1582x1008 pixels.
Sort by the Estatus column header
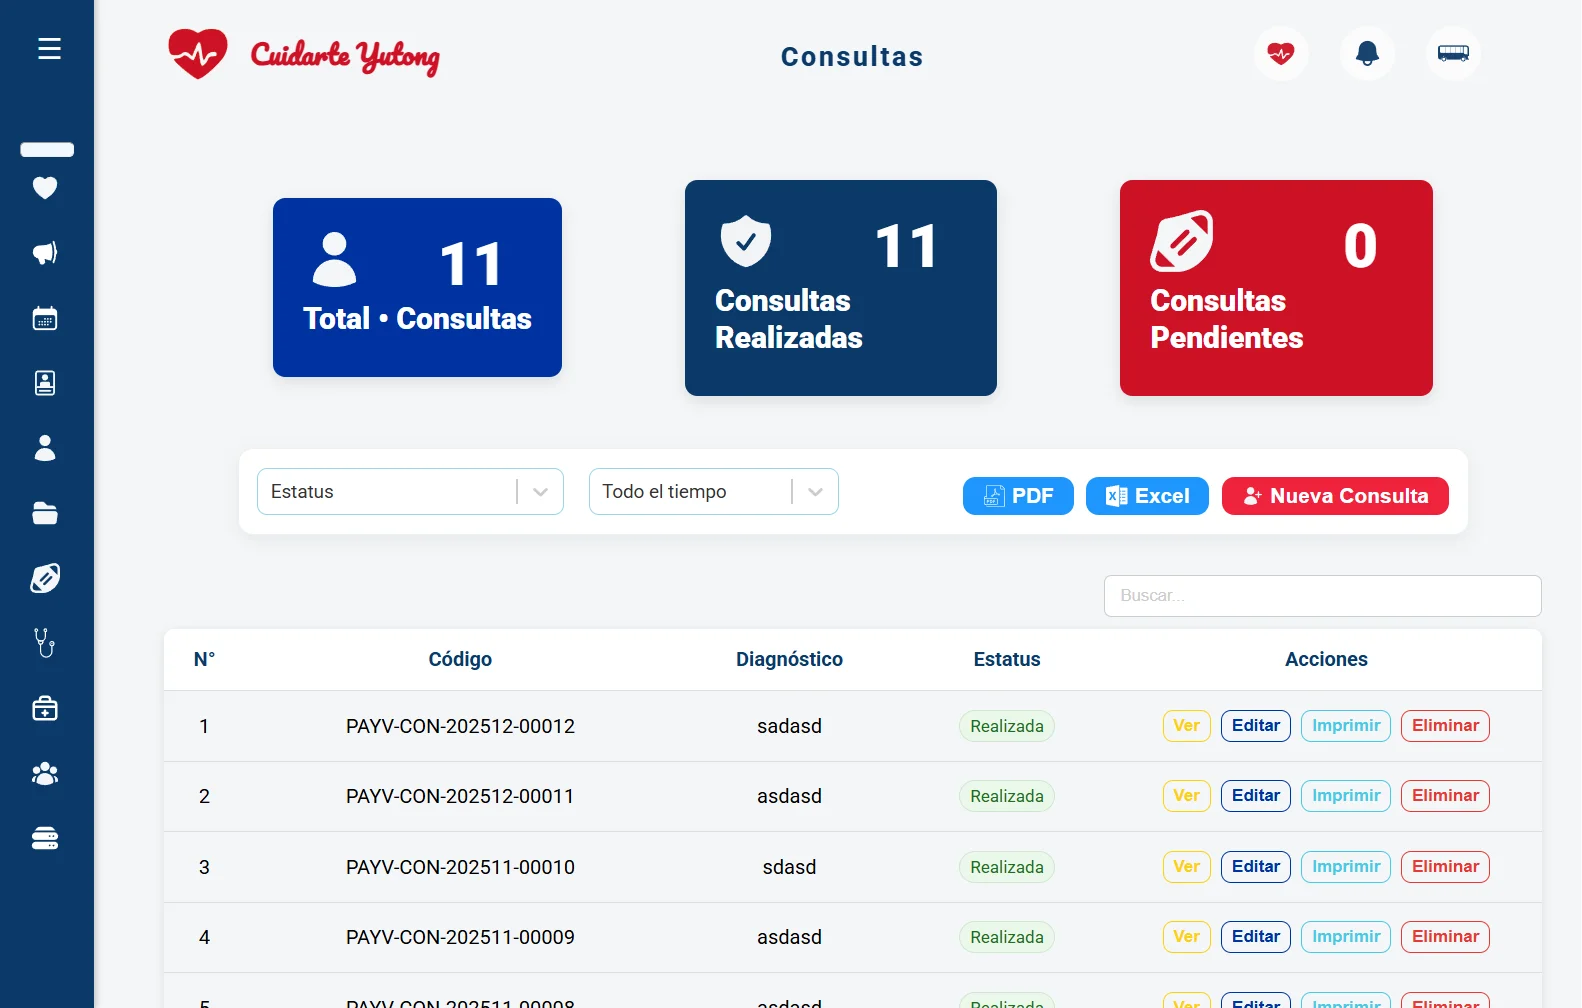[x=1007, y=659]
